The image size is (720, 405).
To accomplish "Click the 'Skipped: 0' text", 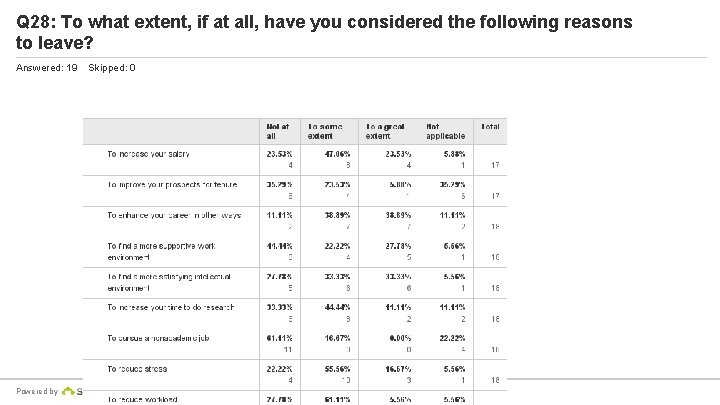I will point(112,68).
